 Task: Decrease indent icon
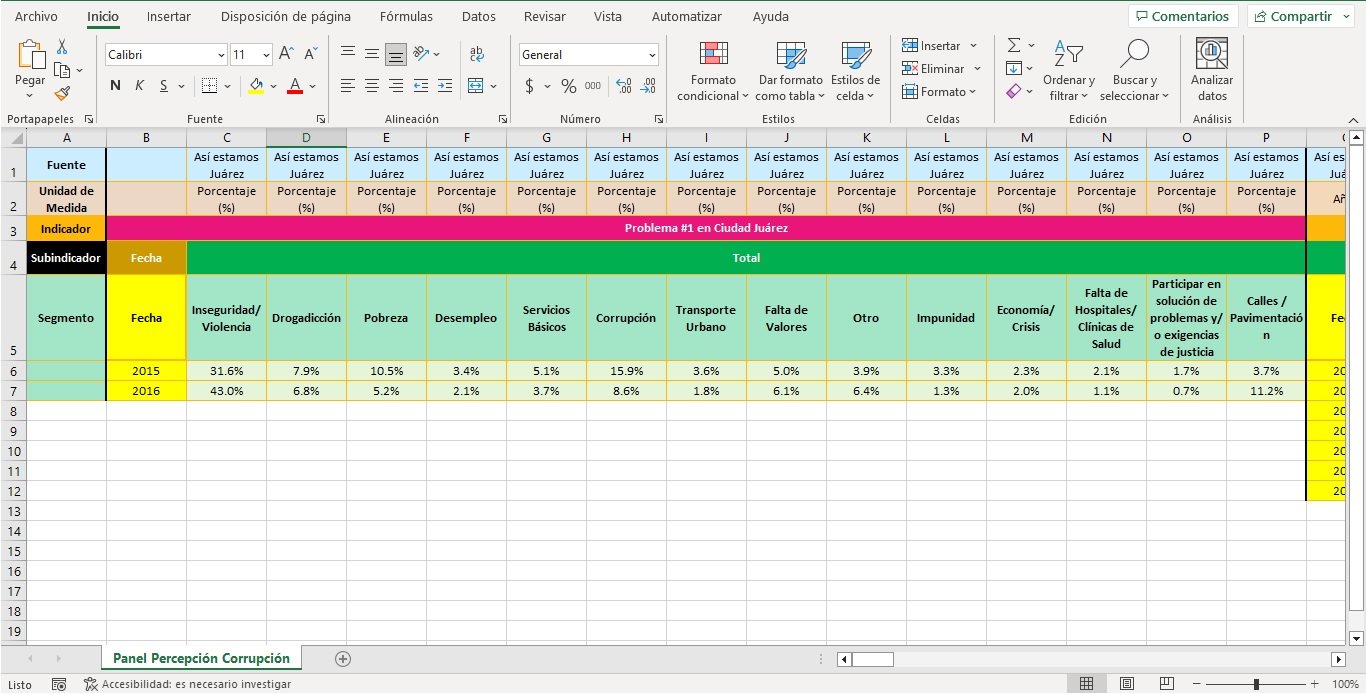coord(421,86)
